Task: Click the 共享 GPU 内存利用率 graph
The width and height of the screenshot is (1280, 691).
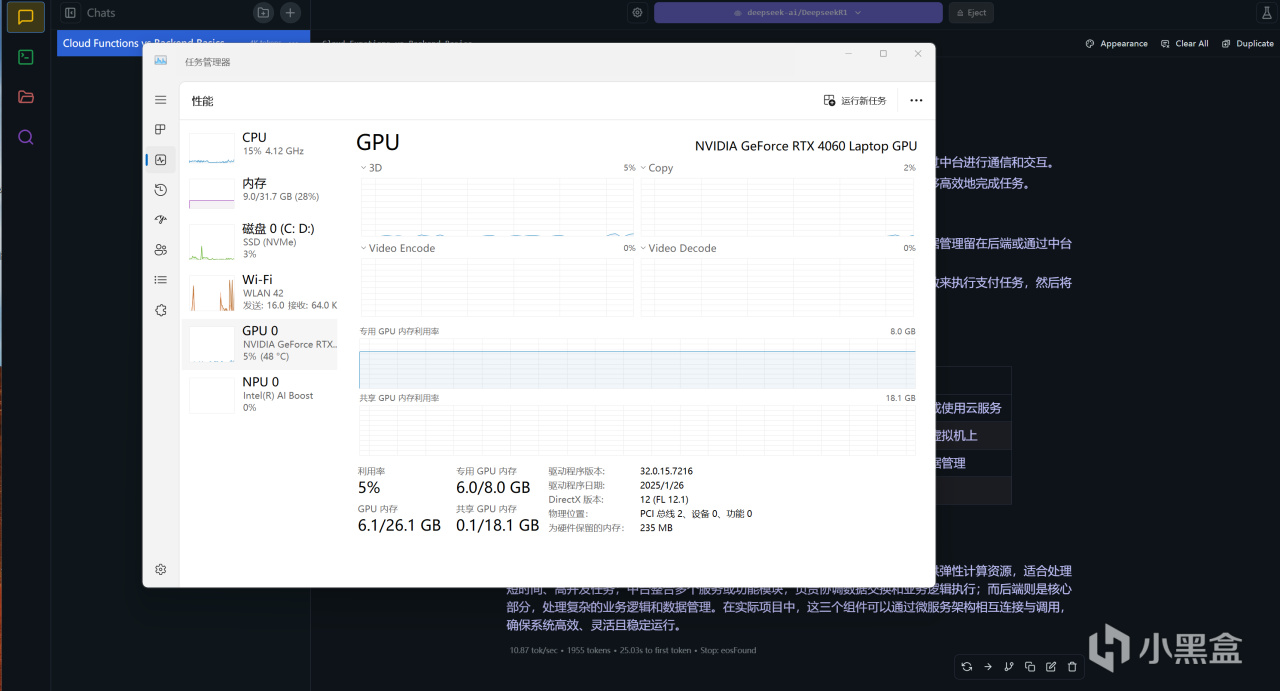Action: click(637, 430)
